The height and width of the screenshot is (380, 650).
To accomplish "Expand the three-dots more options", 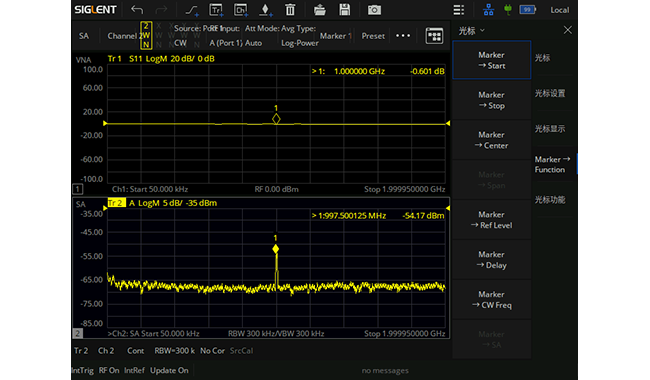I will (x=403, y=36).
